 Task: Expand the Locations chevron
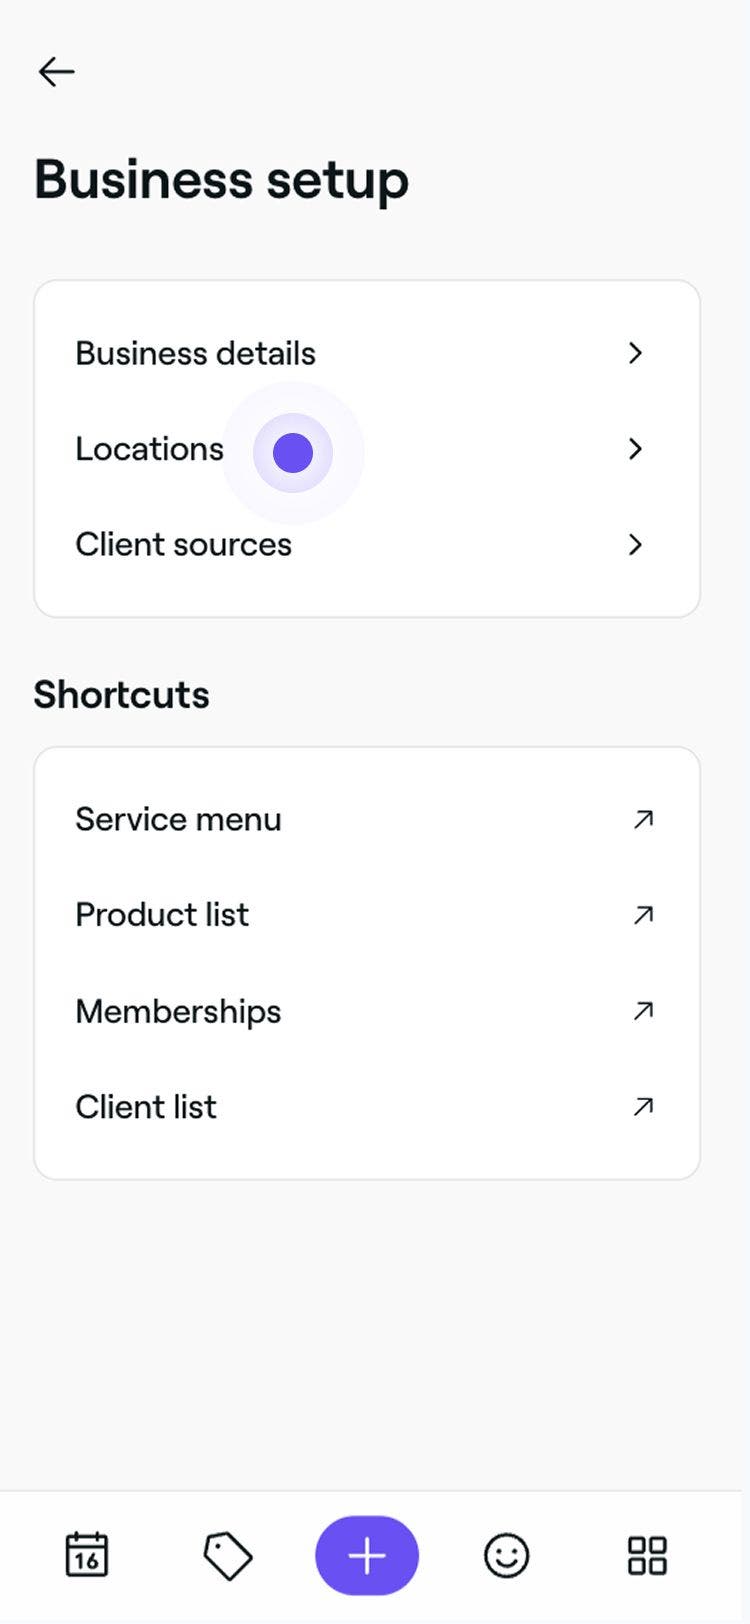(x=635, y=449)
